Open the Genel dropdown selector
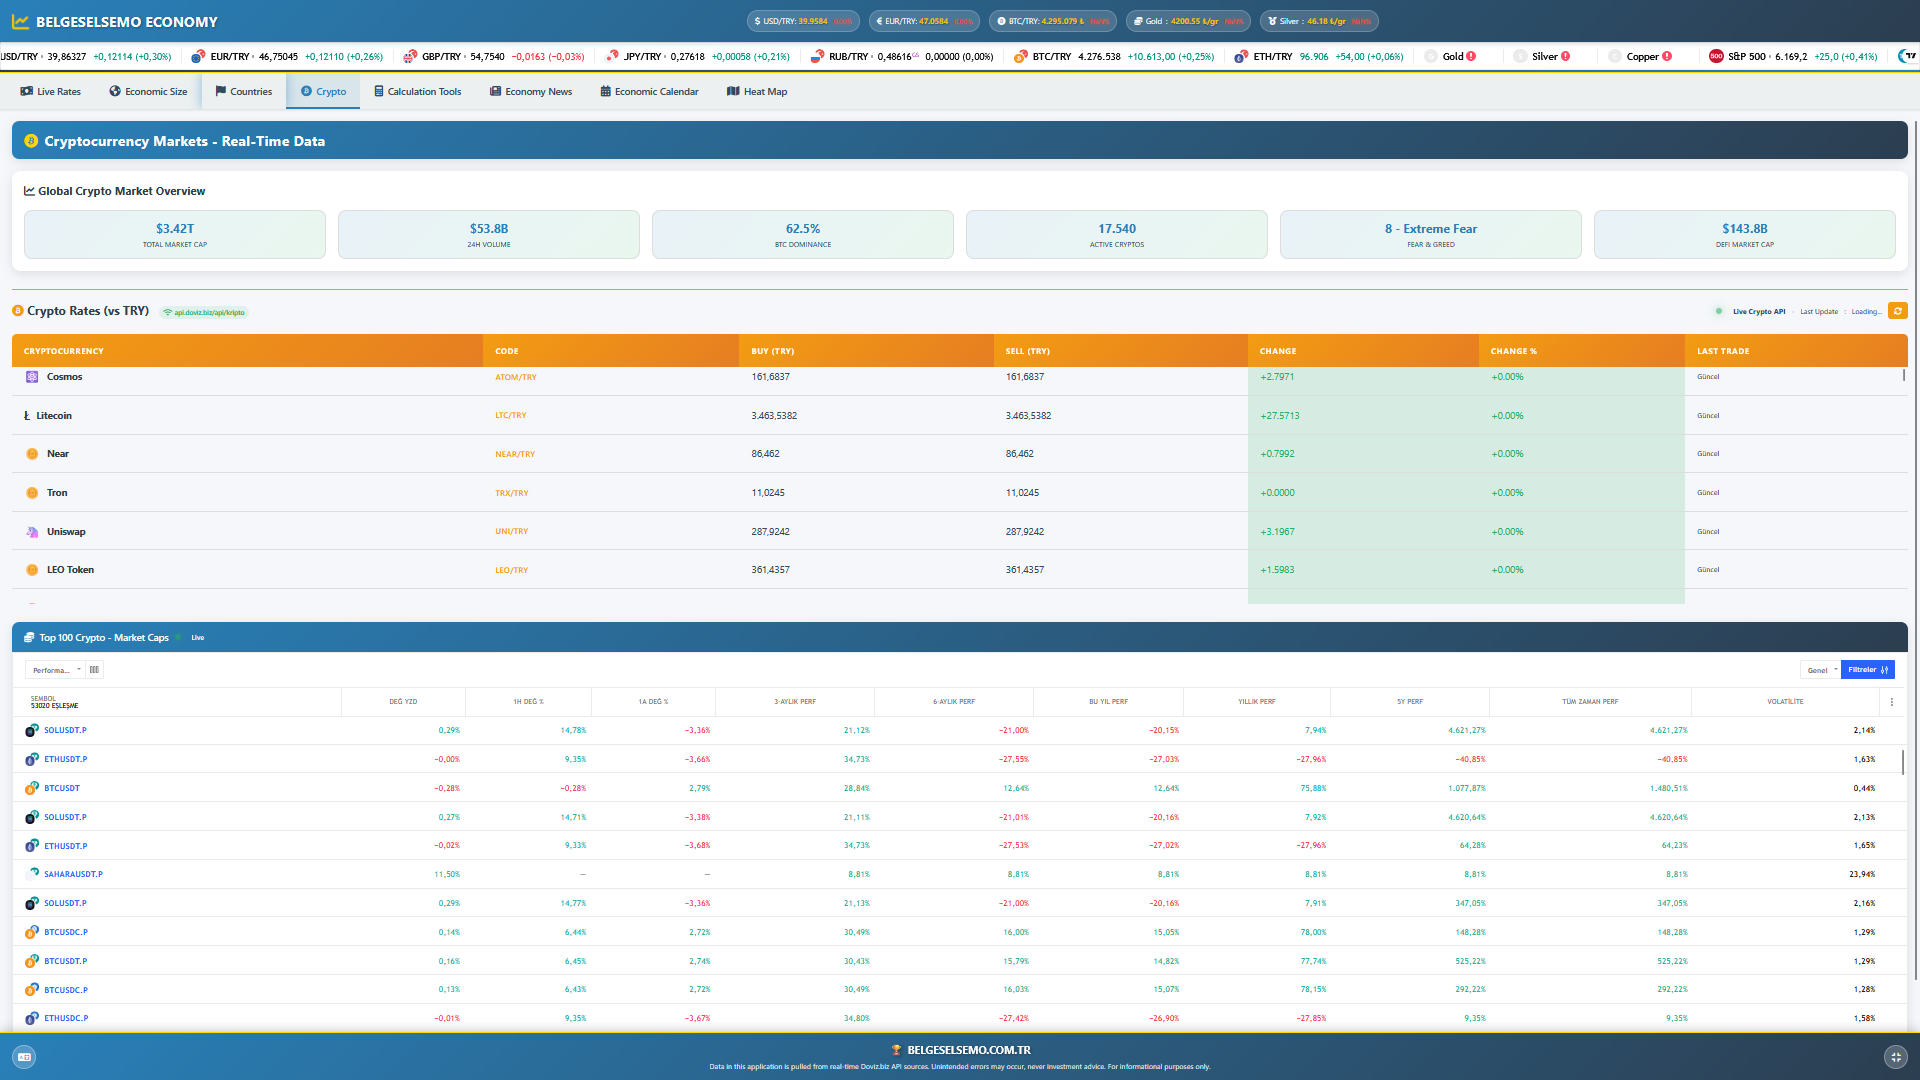 [1820, 670]
